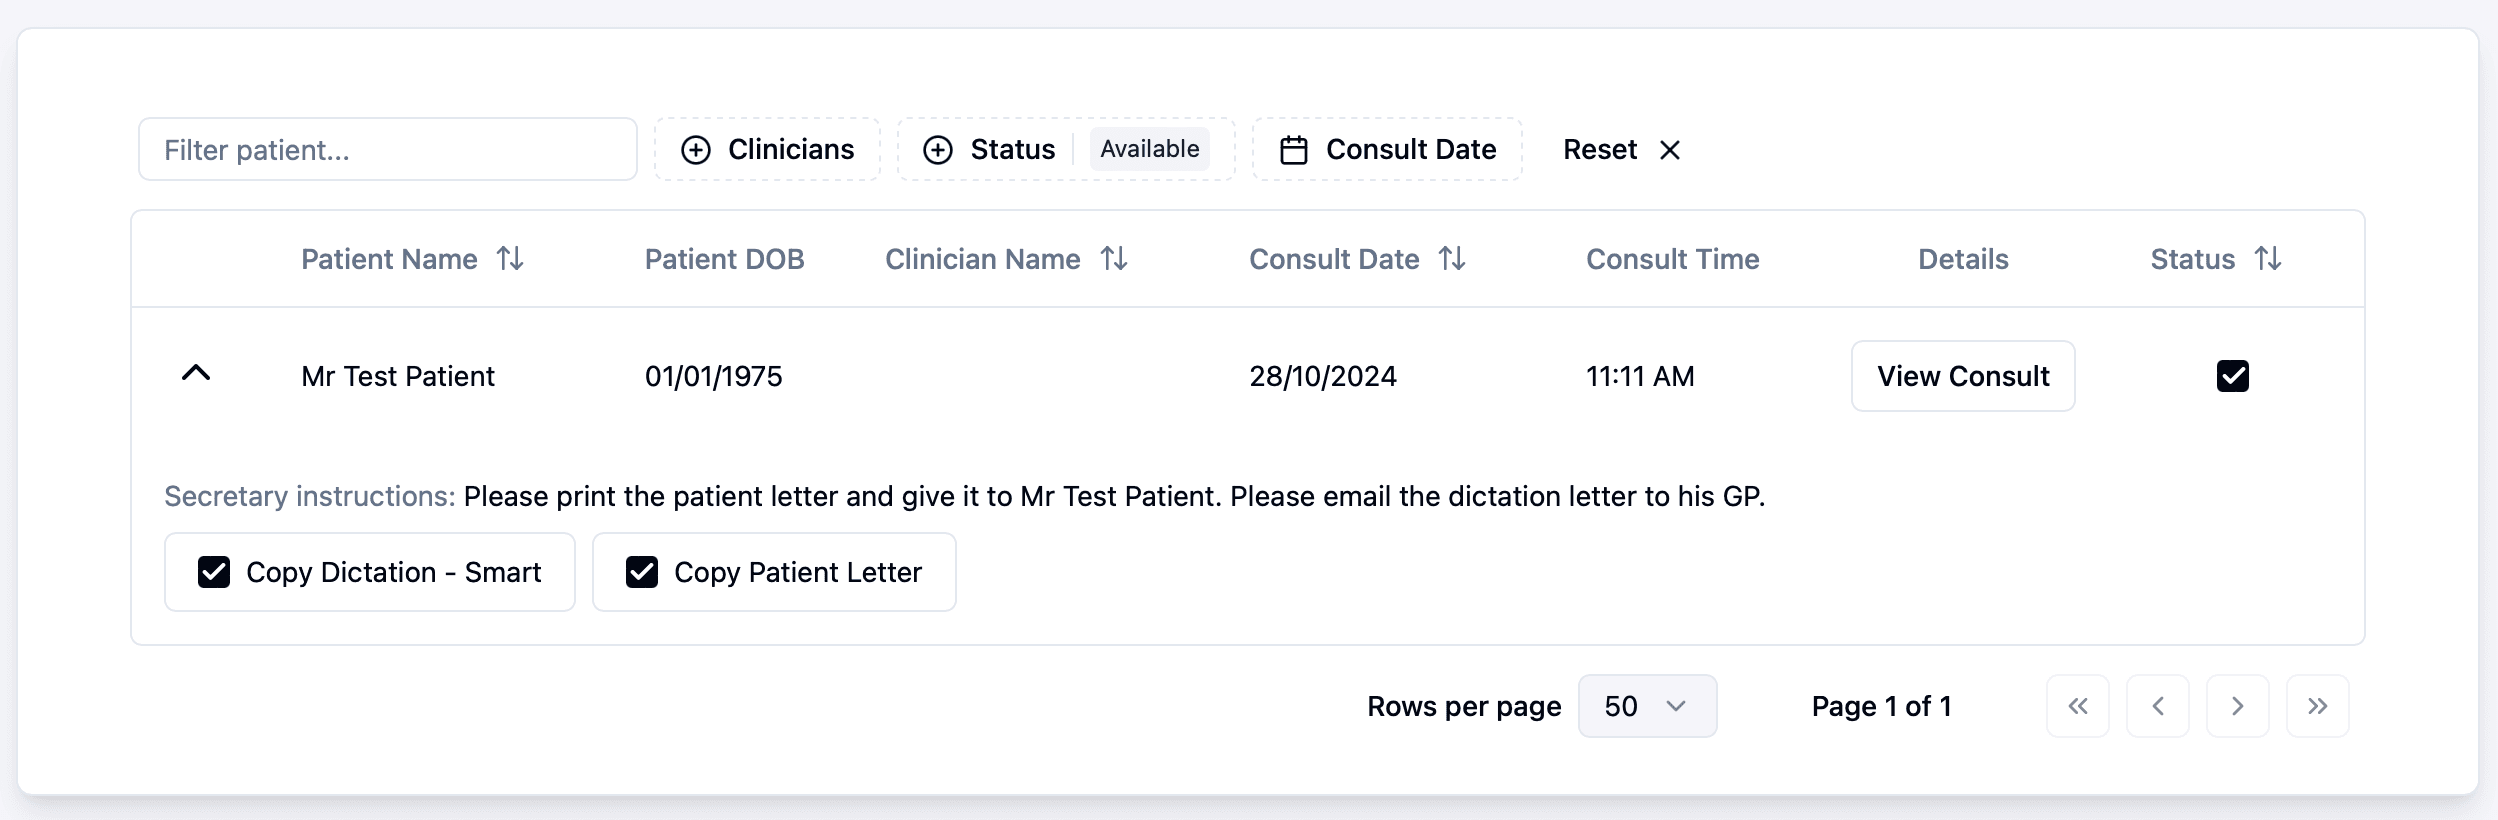Uncheck the Status checkbox for Mr Test Patient
The height and width of the screenshot is (820, 2498).
click(2233, 376)
